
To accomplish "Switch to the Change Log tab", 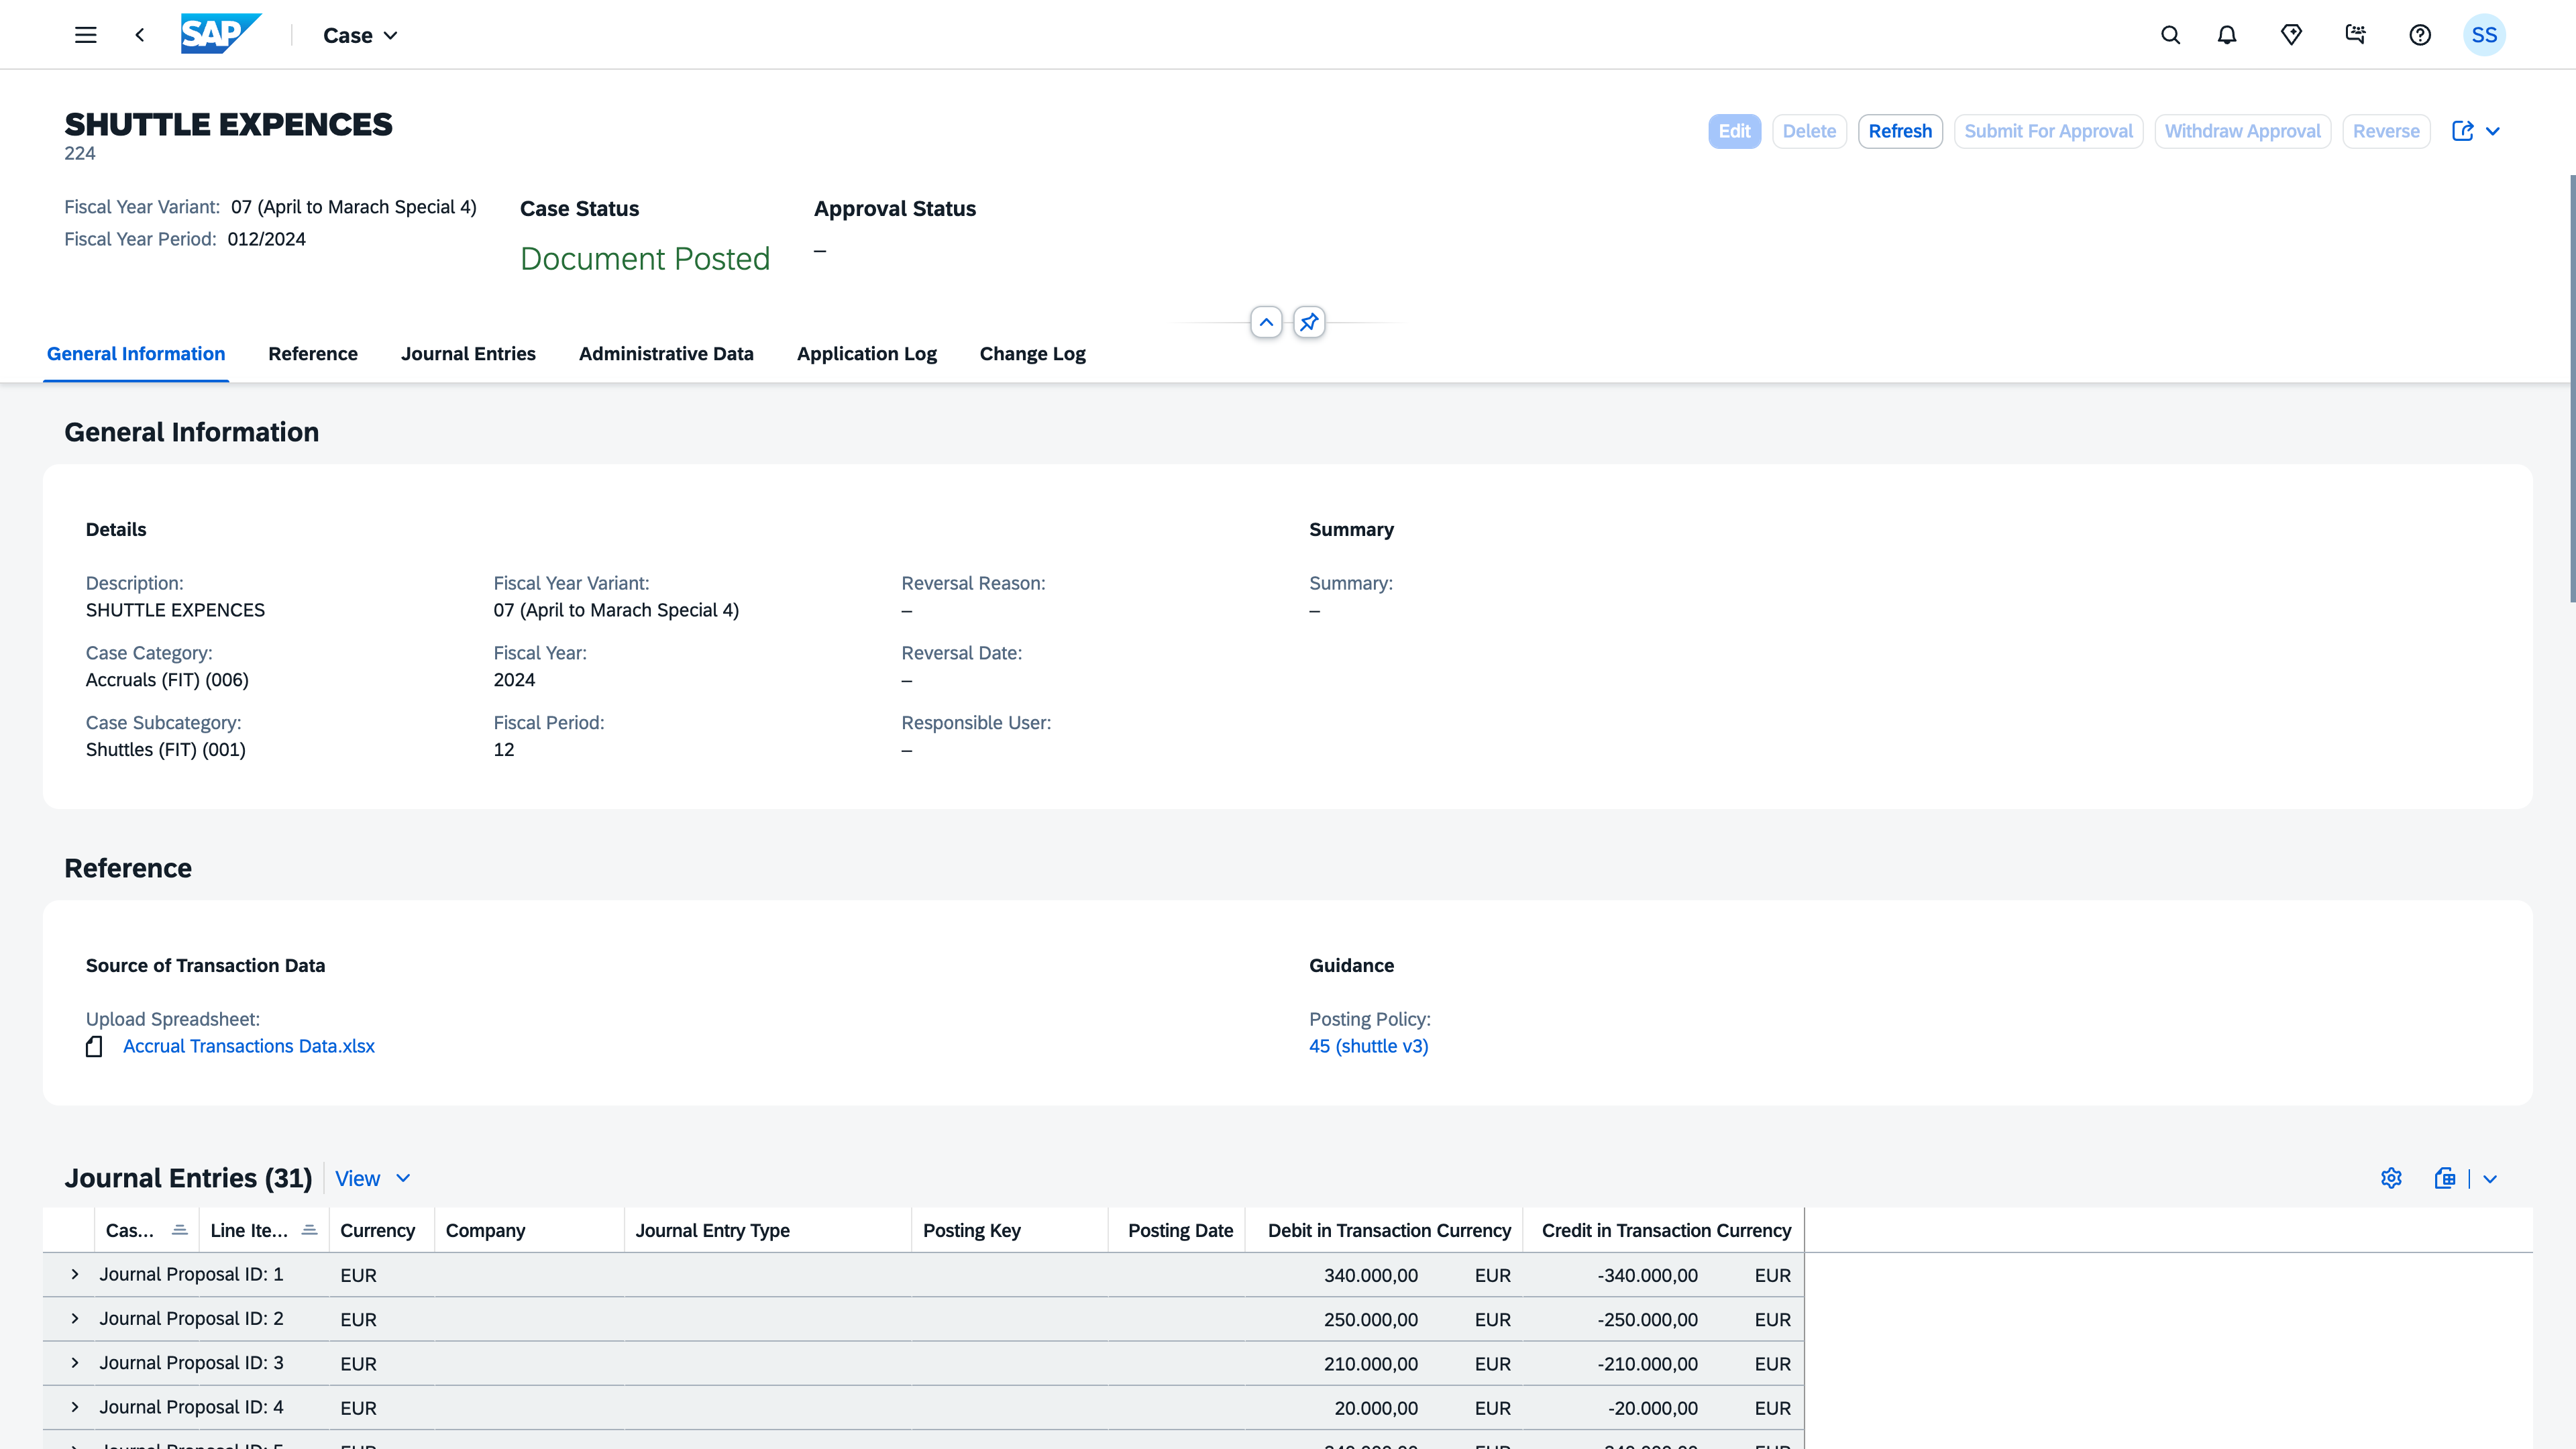I will 1032,354.
